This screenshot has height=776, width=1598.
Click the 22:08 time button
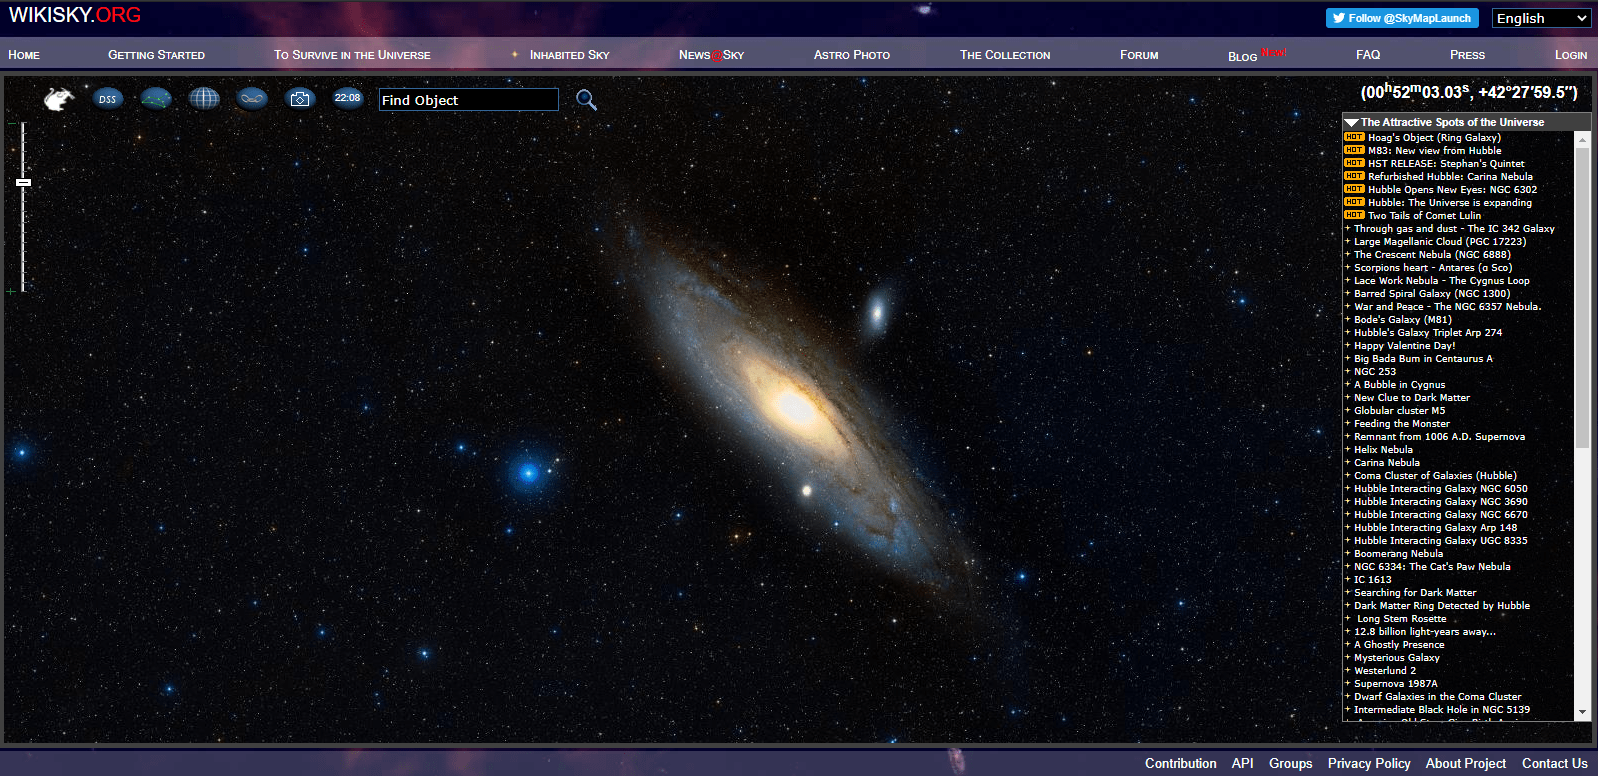pyautogui.click(x=347, y=98)
